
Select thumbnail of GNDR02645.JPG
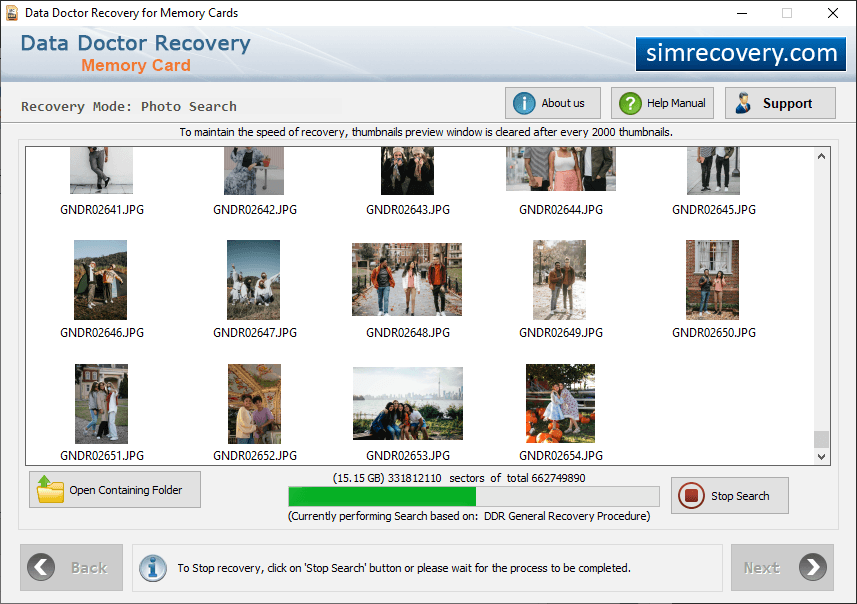point(713,170)
